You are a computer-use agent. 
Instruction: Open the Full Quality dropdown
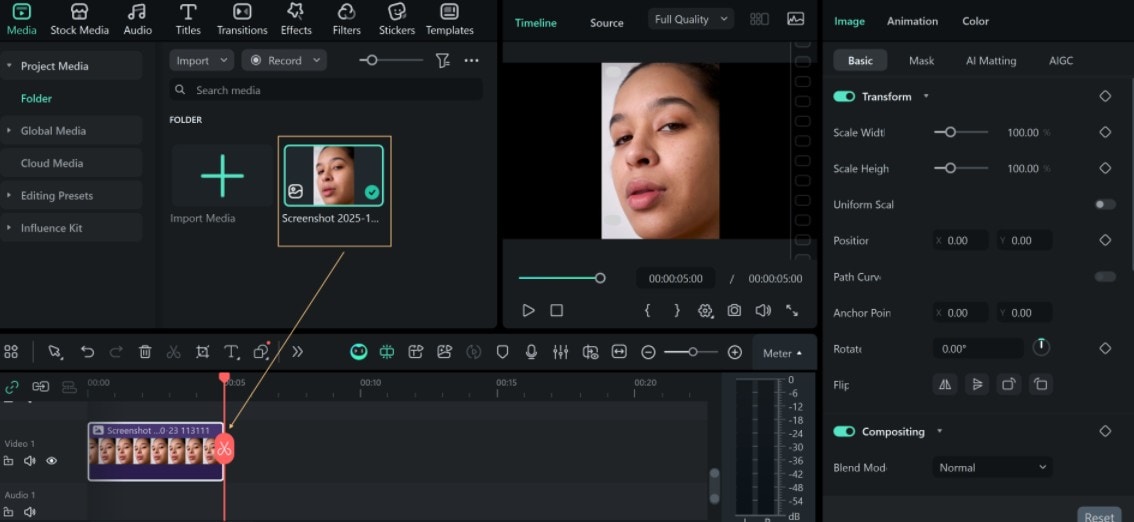[691, 20]
